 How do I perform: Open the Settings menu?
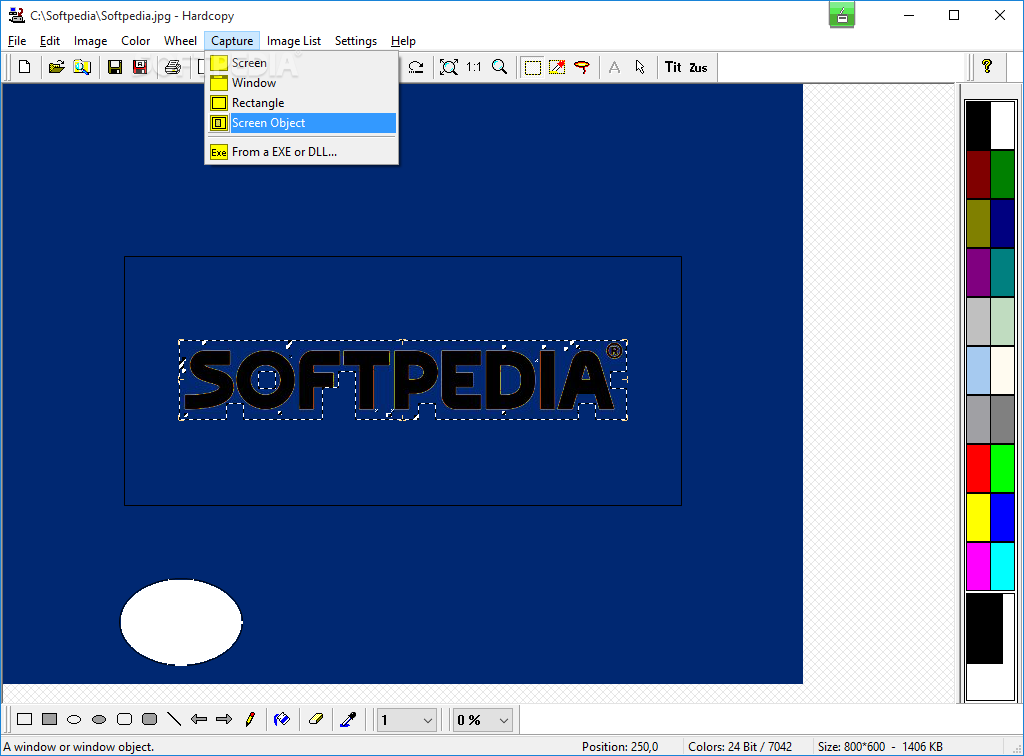point(356,41)
